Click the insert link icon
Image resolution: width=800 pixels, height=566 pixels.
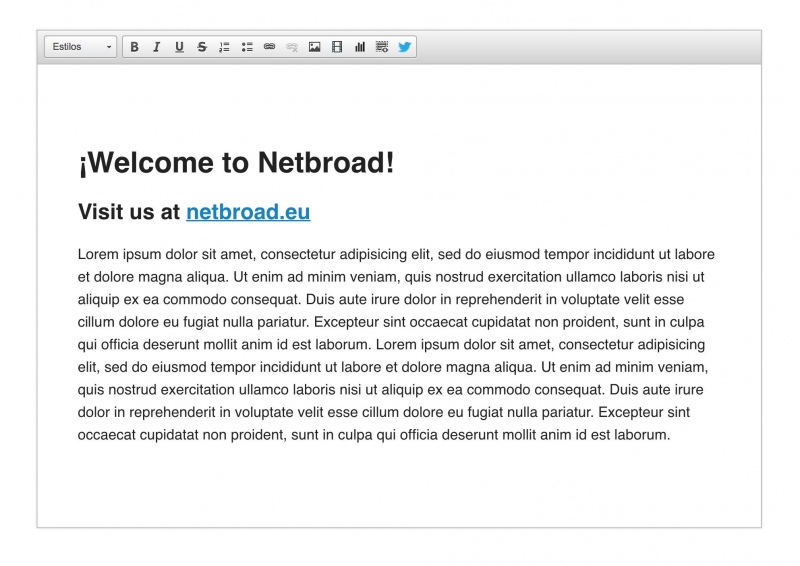coord(269,47)
